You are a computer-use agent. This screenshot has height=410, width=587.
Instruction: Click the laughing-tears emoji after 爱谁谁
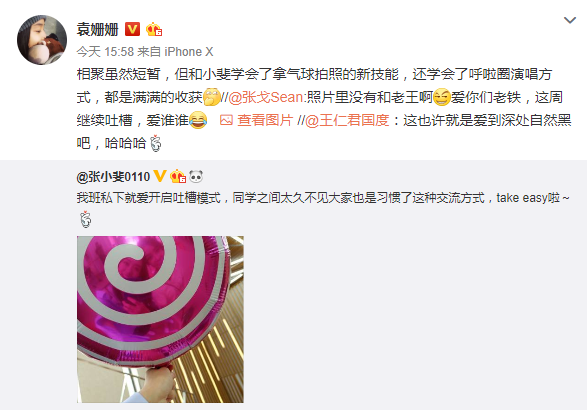point(198,120)
